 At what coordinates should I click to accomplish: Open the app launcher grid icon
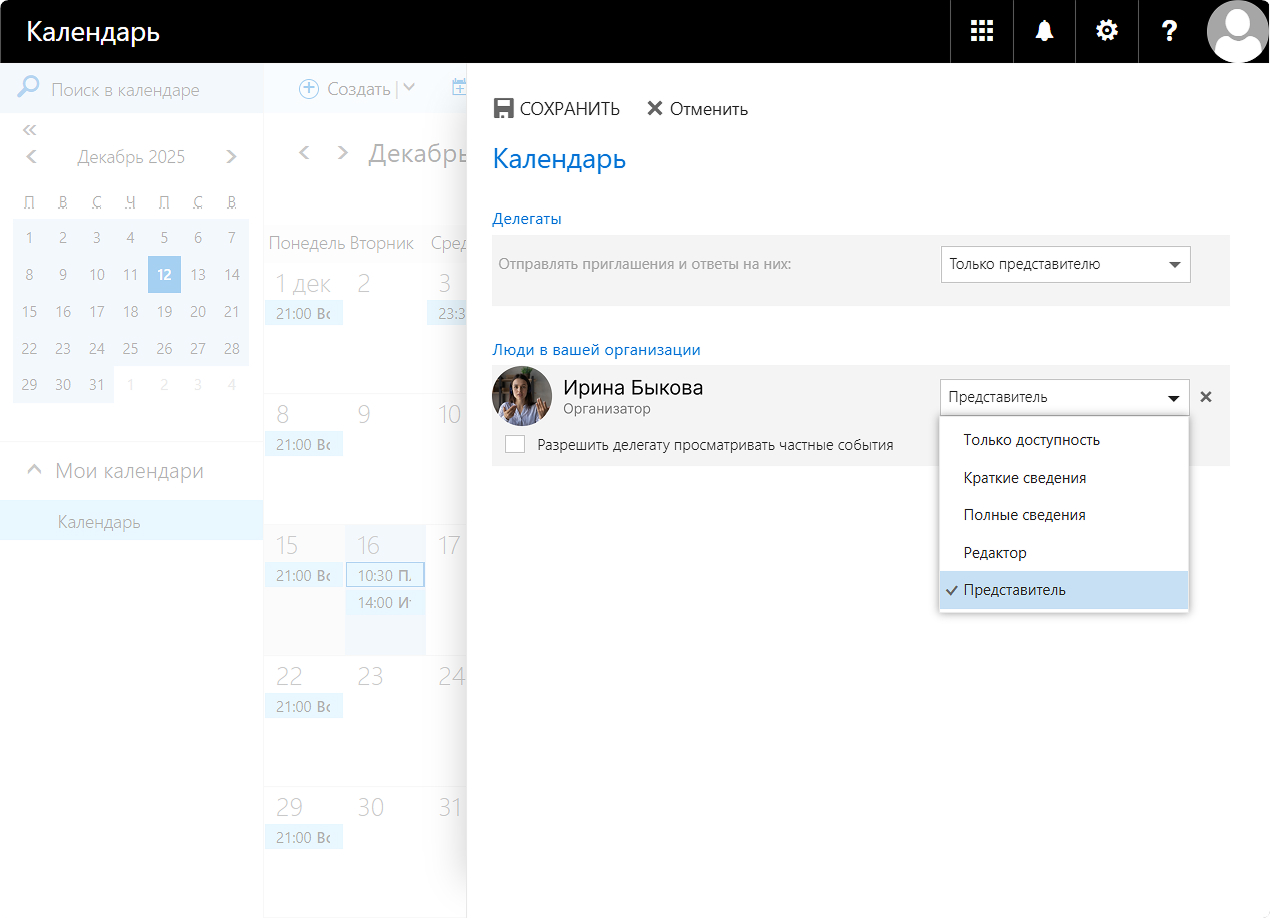[982, 31]
